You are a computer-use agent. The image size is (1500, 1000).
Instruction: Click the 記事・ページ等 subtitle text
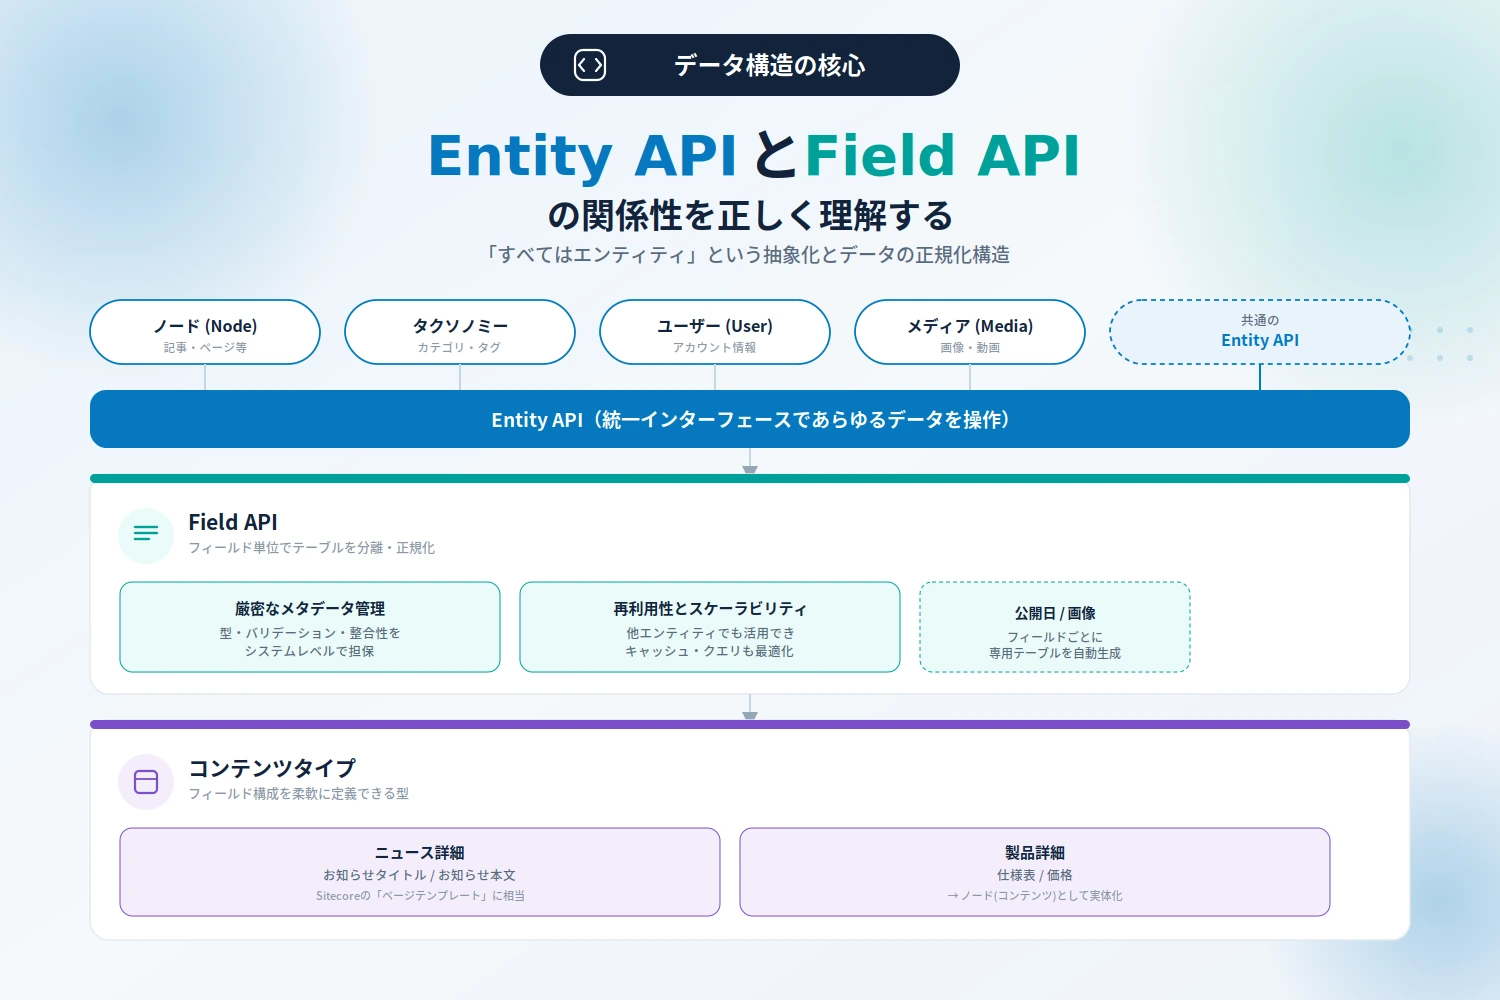point(205,348)
